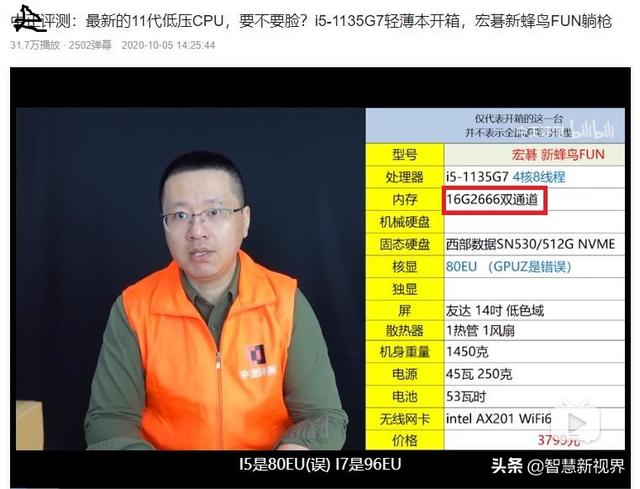Click the 友达 14吋 低色域 cell

(x=534, y=311)
